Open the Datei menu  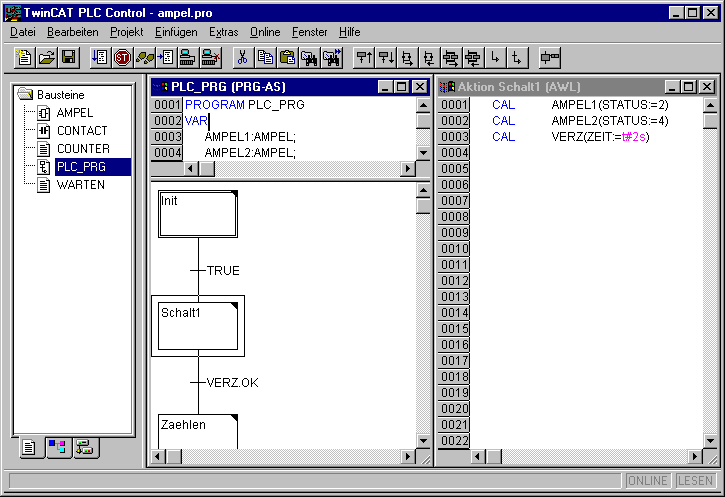click(23, 32)
